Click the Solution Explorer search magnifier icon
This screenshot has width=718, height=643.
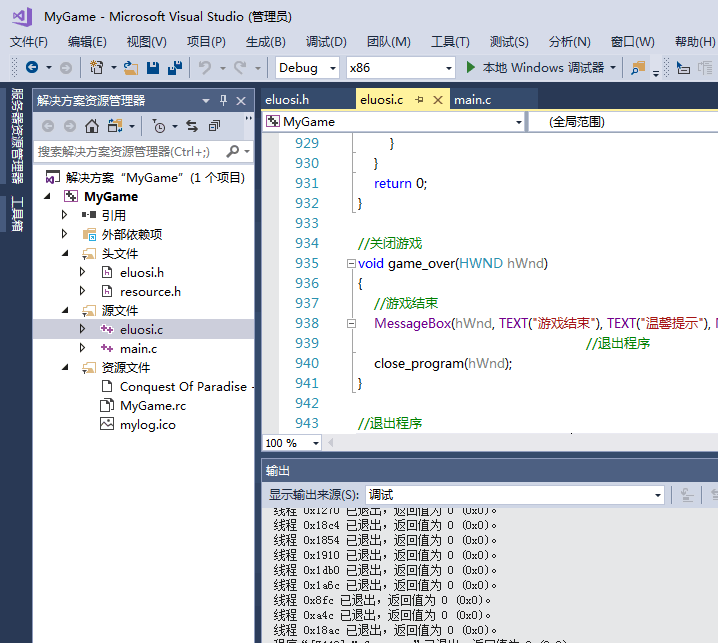pos(233,151)
